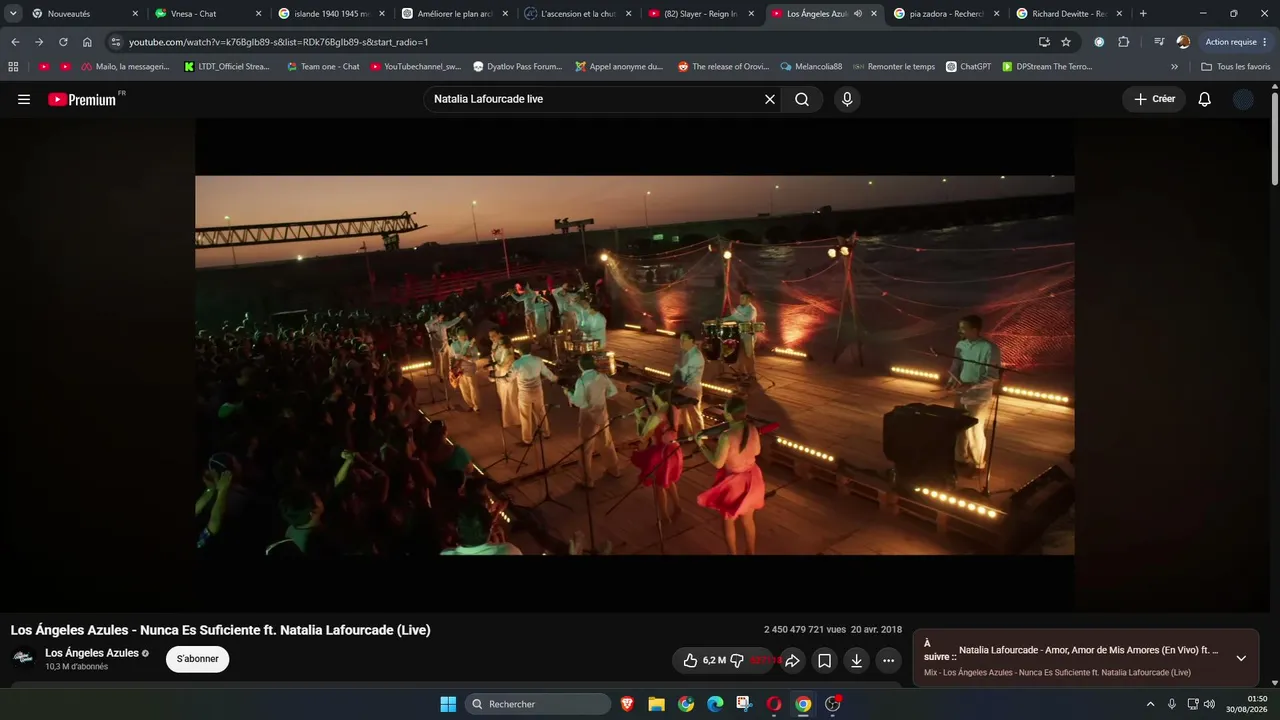Click the Action requise button

coord(1237,42)
